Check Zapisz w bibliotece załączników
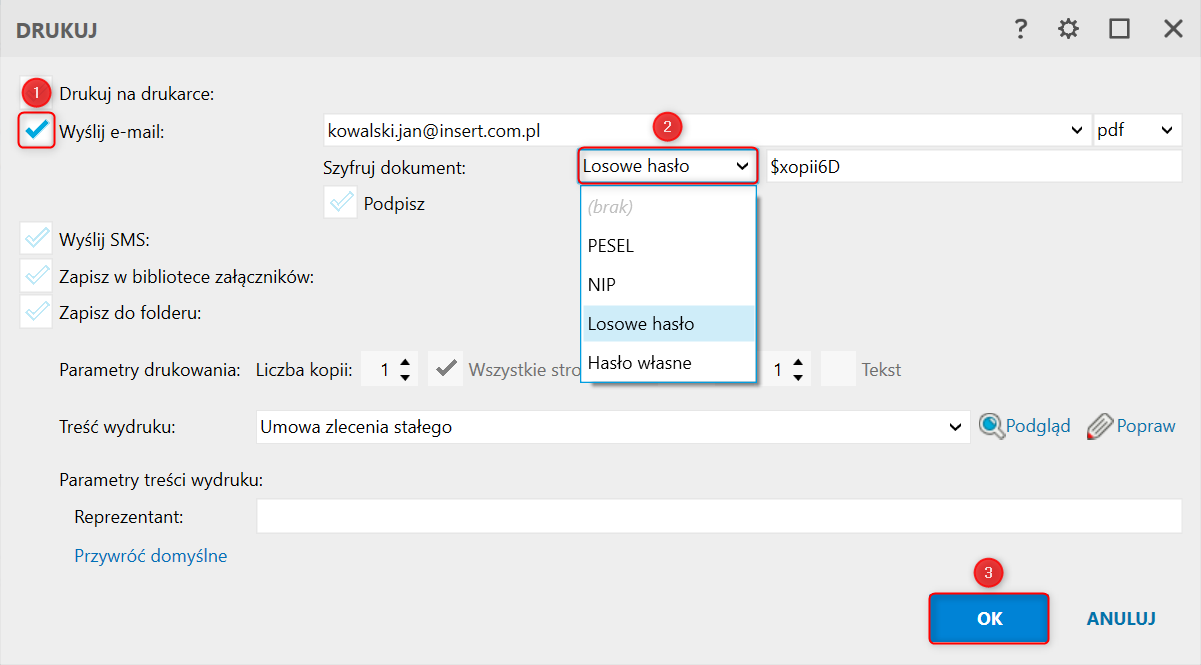This screenshot has width=1201, height=665. click(x=37, y=276)
